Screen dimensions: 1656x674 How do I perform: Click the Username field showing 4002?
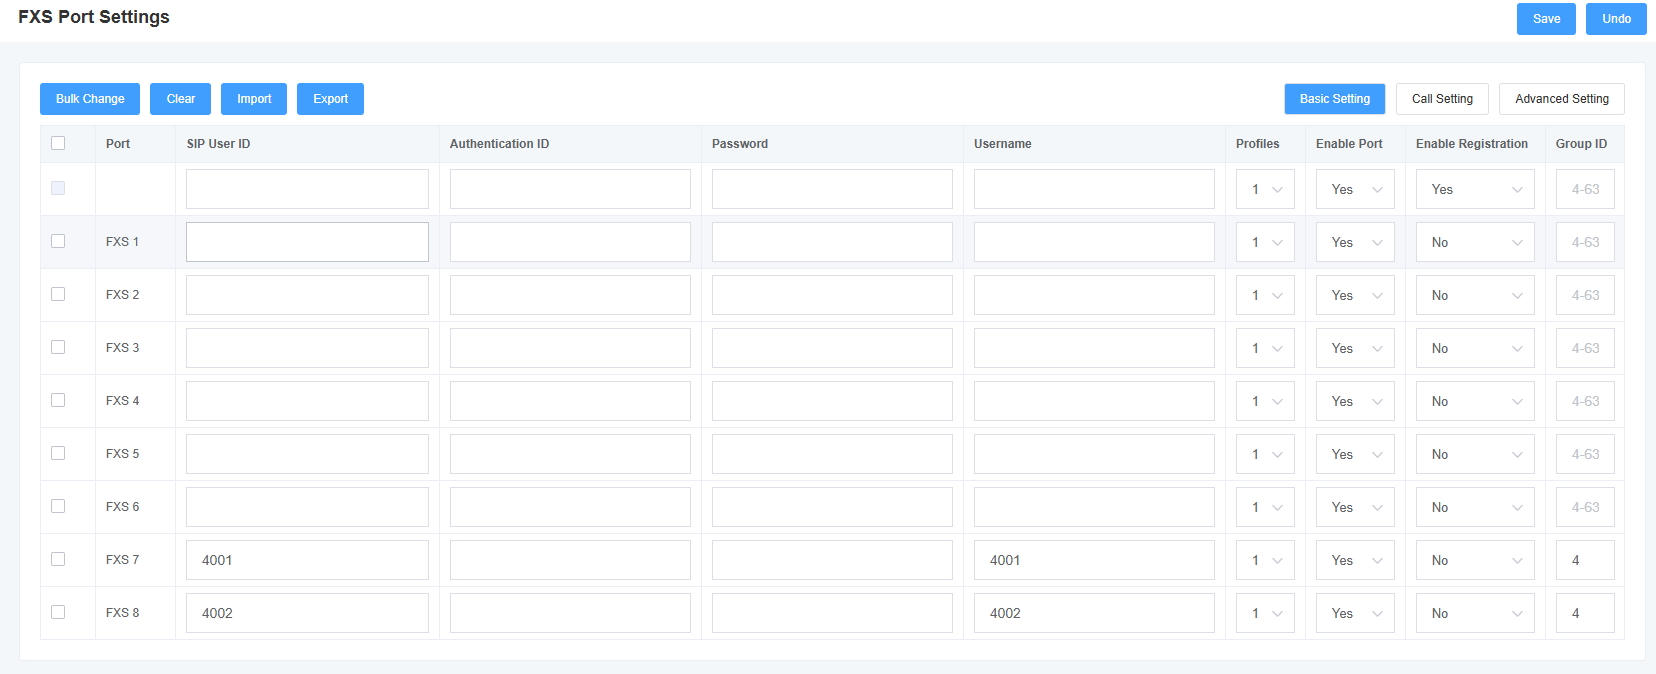[1094, 613]
